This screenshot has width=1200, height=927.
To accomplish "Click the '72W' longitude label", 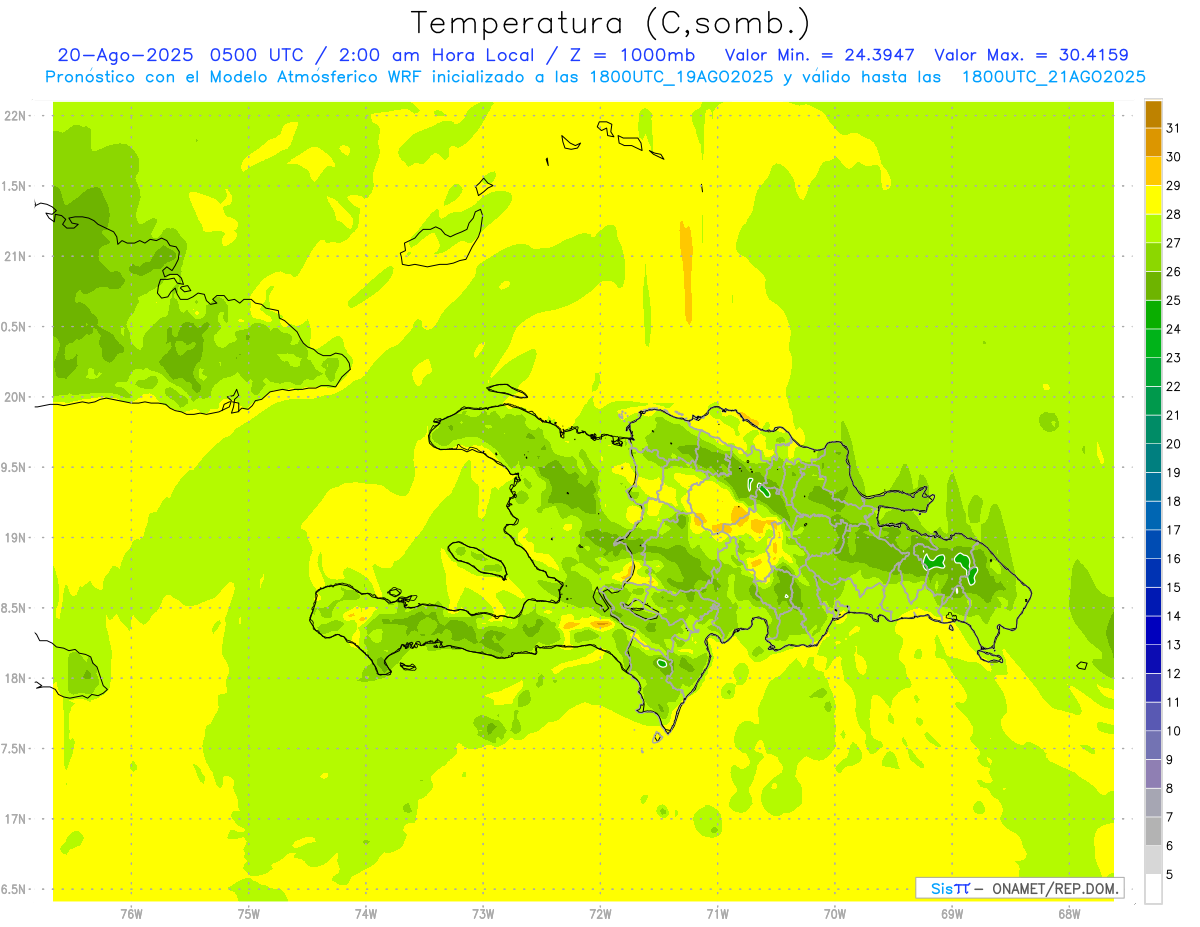I will pyautogui.click(x=600, y=914).
